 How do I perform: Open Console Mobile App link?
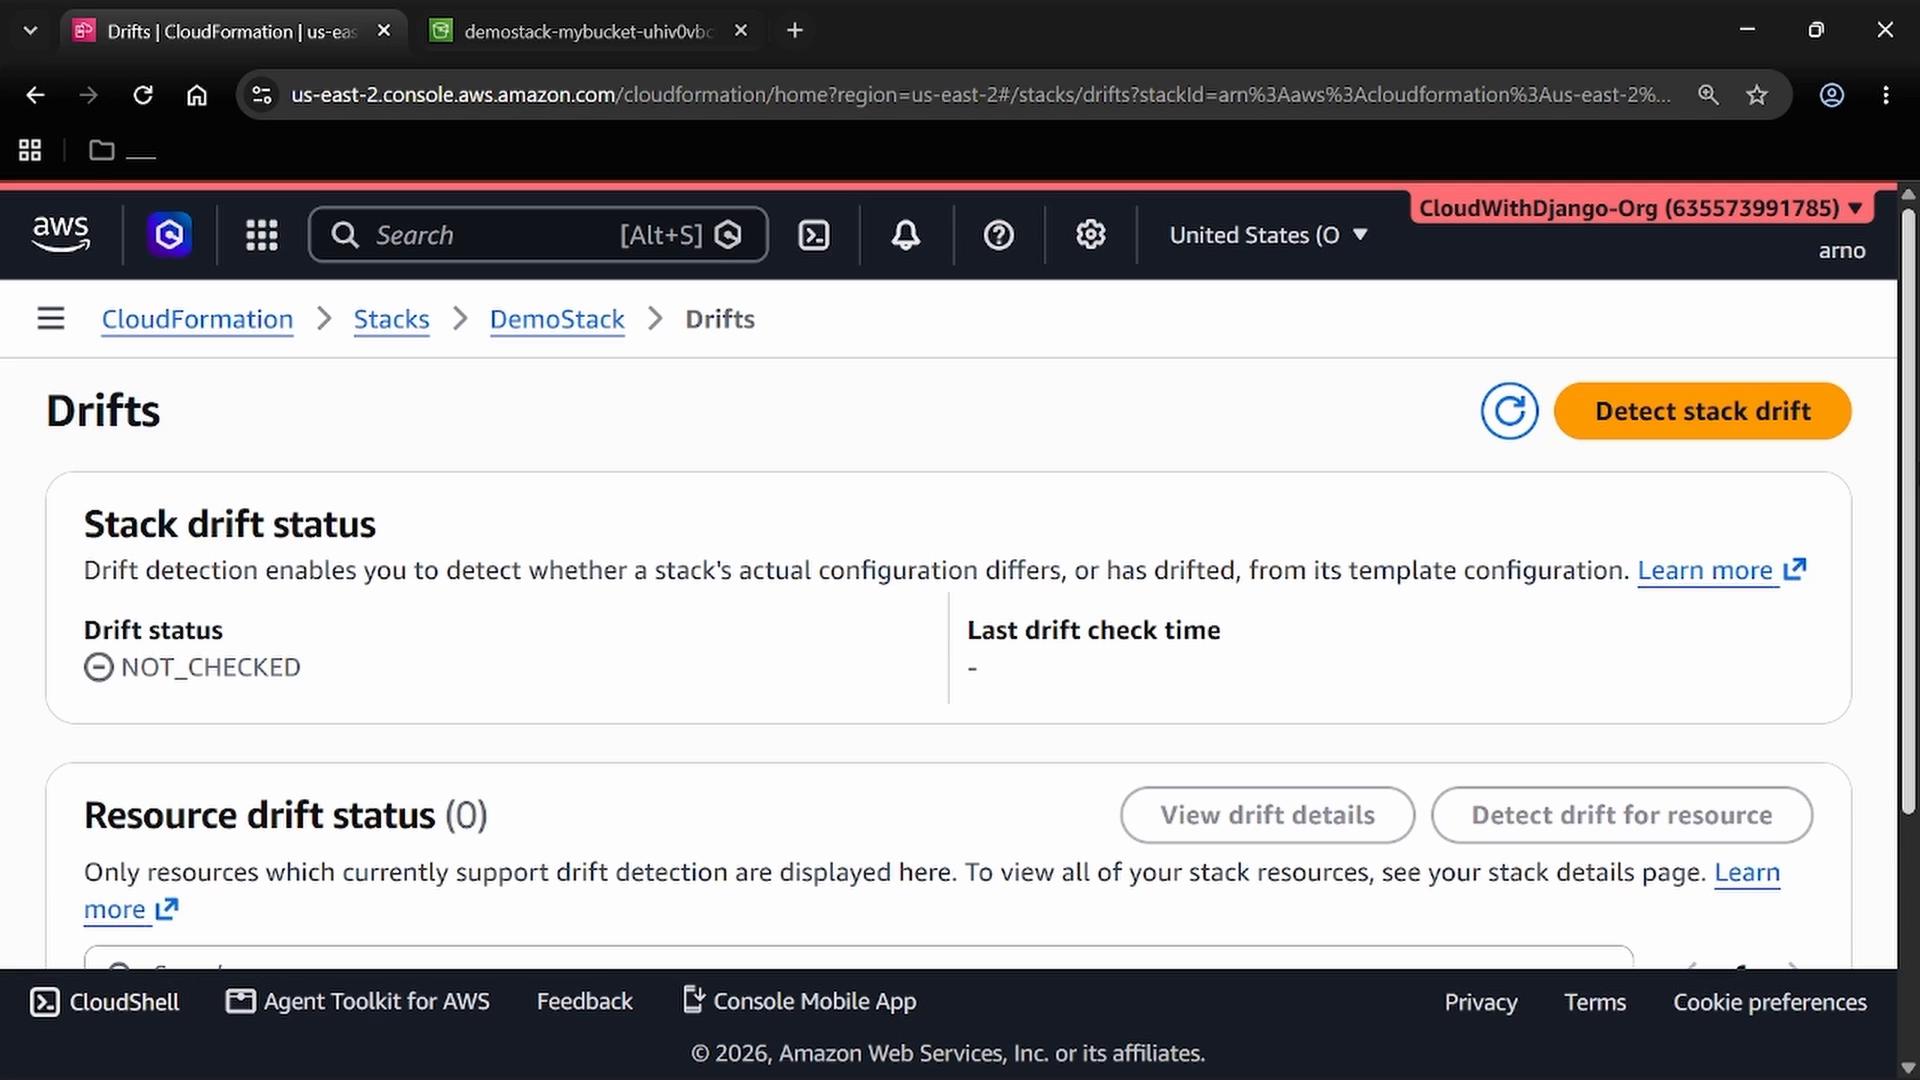799,1002
